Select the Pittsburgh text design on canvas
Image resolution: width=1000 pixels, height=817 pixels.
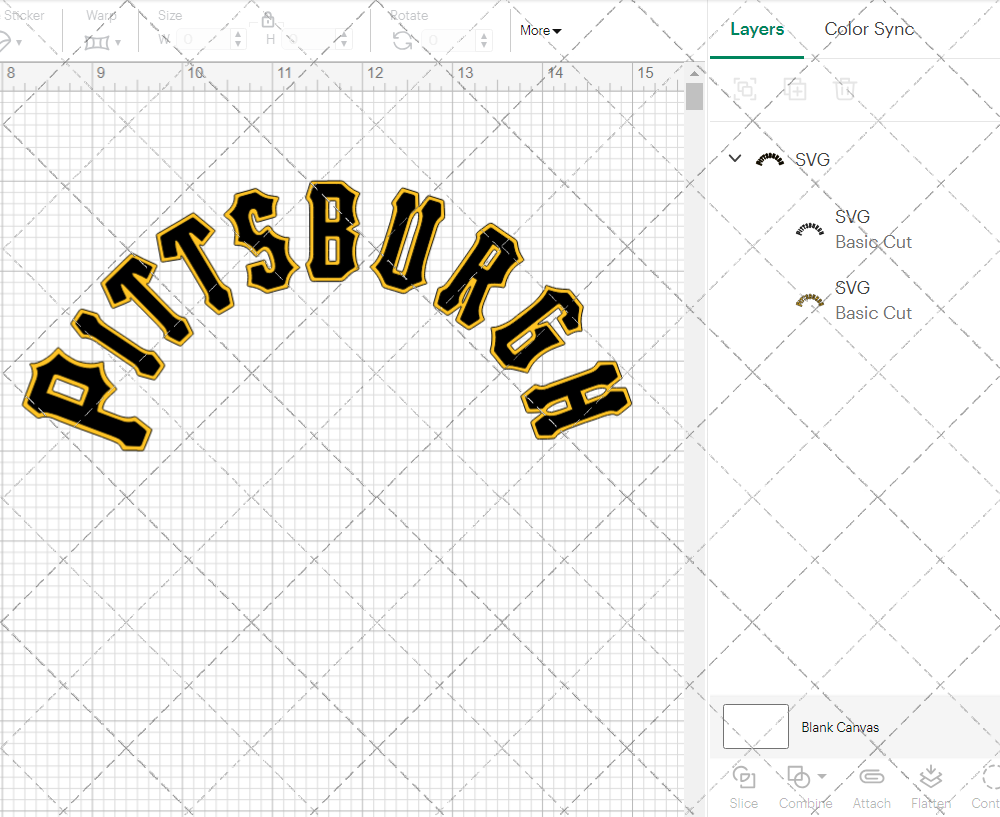tap(327, 316)
